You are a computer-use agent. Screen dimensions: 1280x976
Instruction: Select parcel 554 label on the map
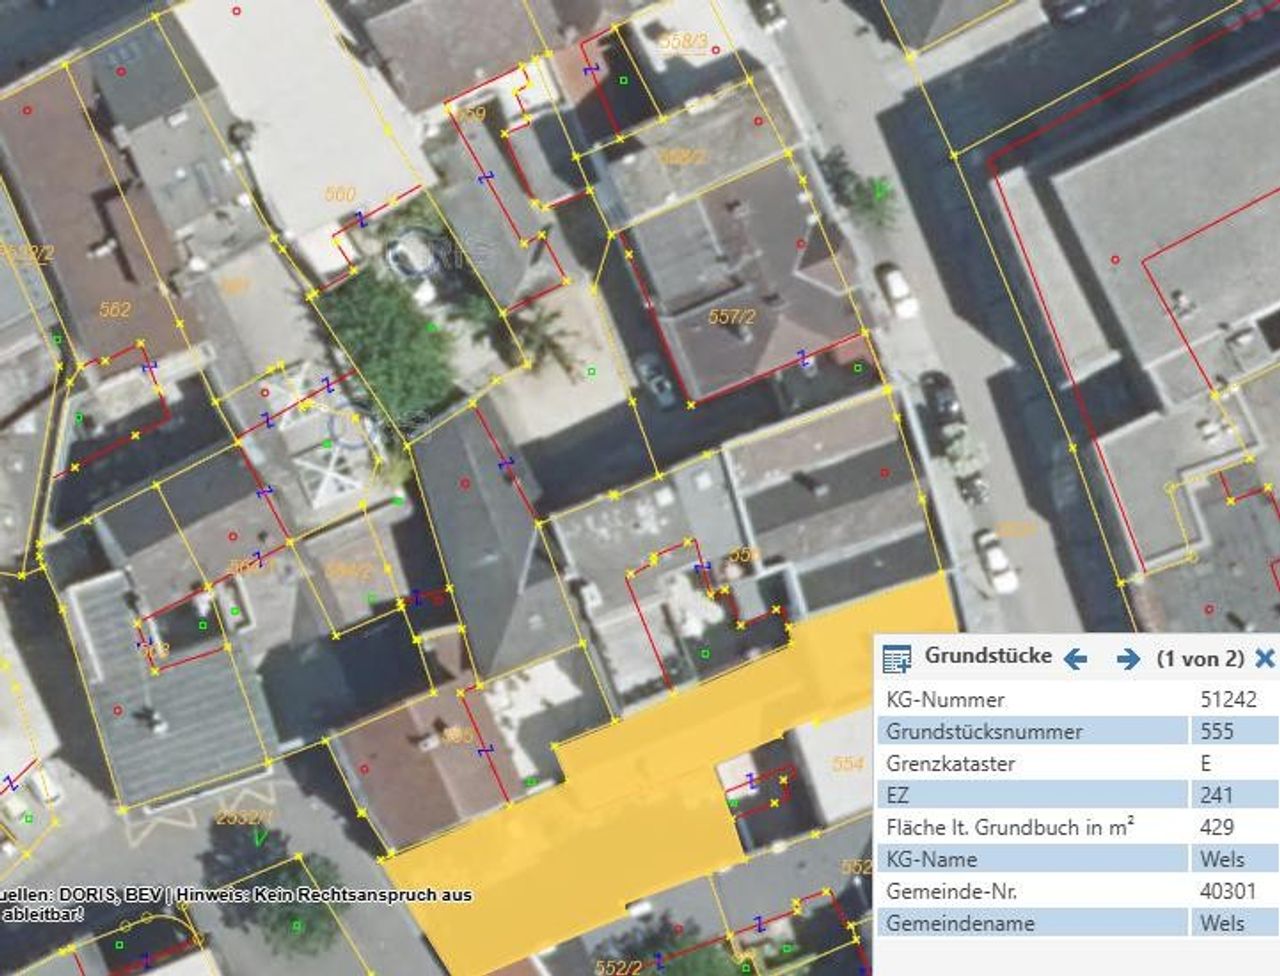[847, 764]
